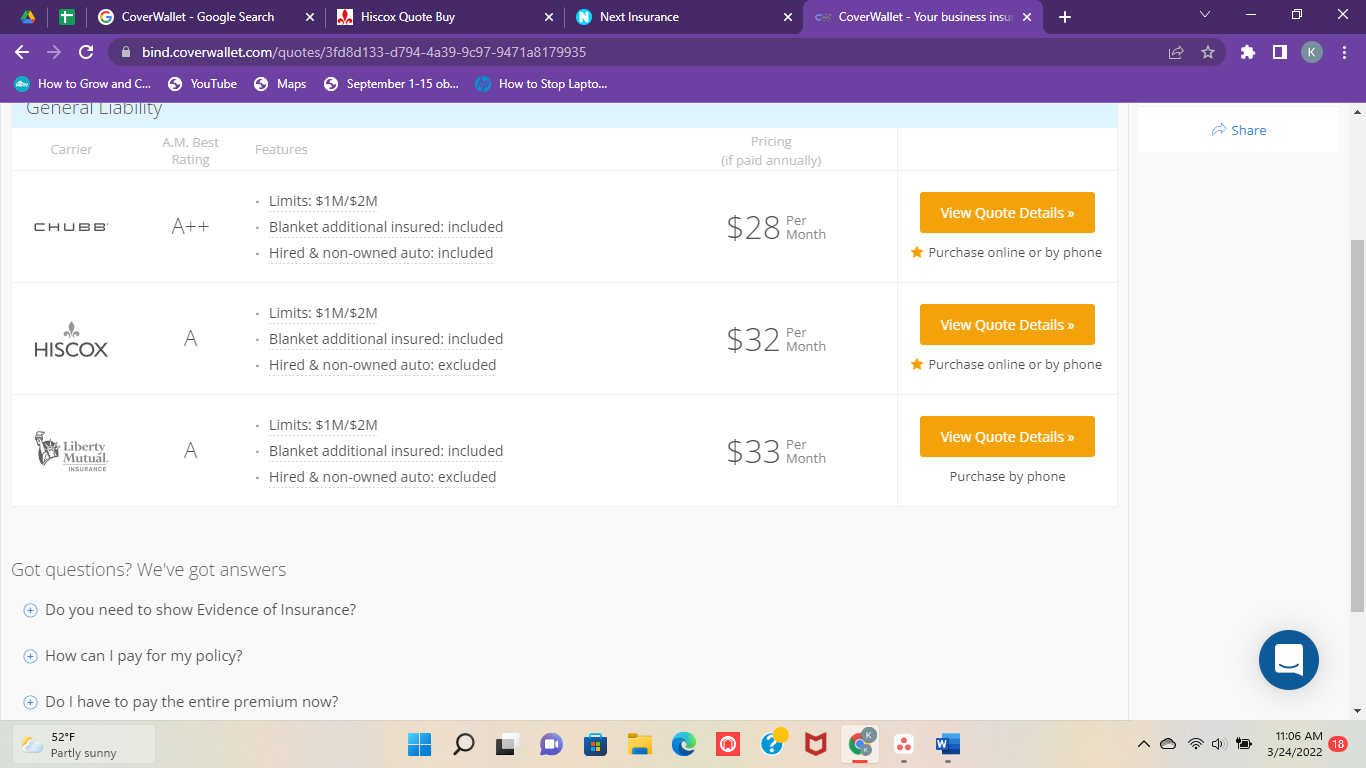The width and height of the screenshot is (1366, 768).
Task: Click the Chubb carrier logo
Action: 71,227
